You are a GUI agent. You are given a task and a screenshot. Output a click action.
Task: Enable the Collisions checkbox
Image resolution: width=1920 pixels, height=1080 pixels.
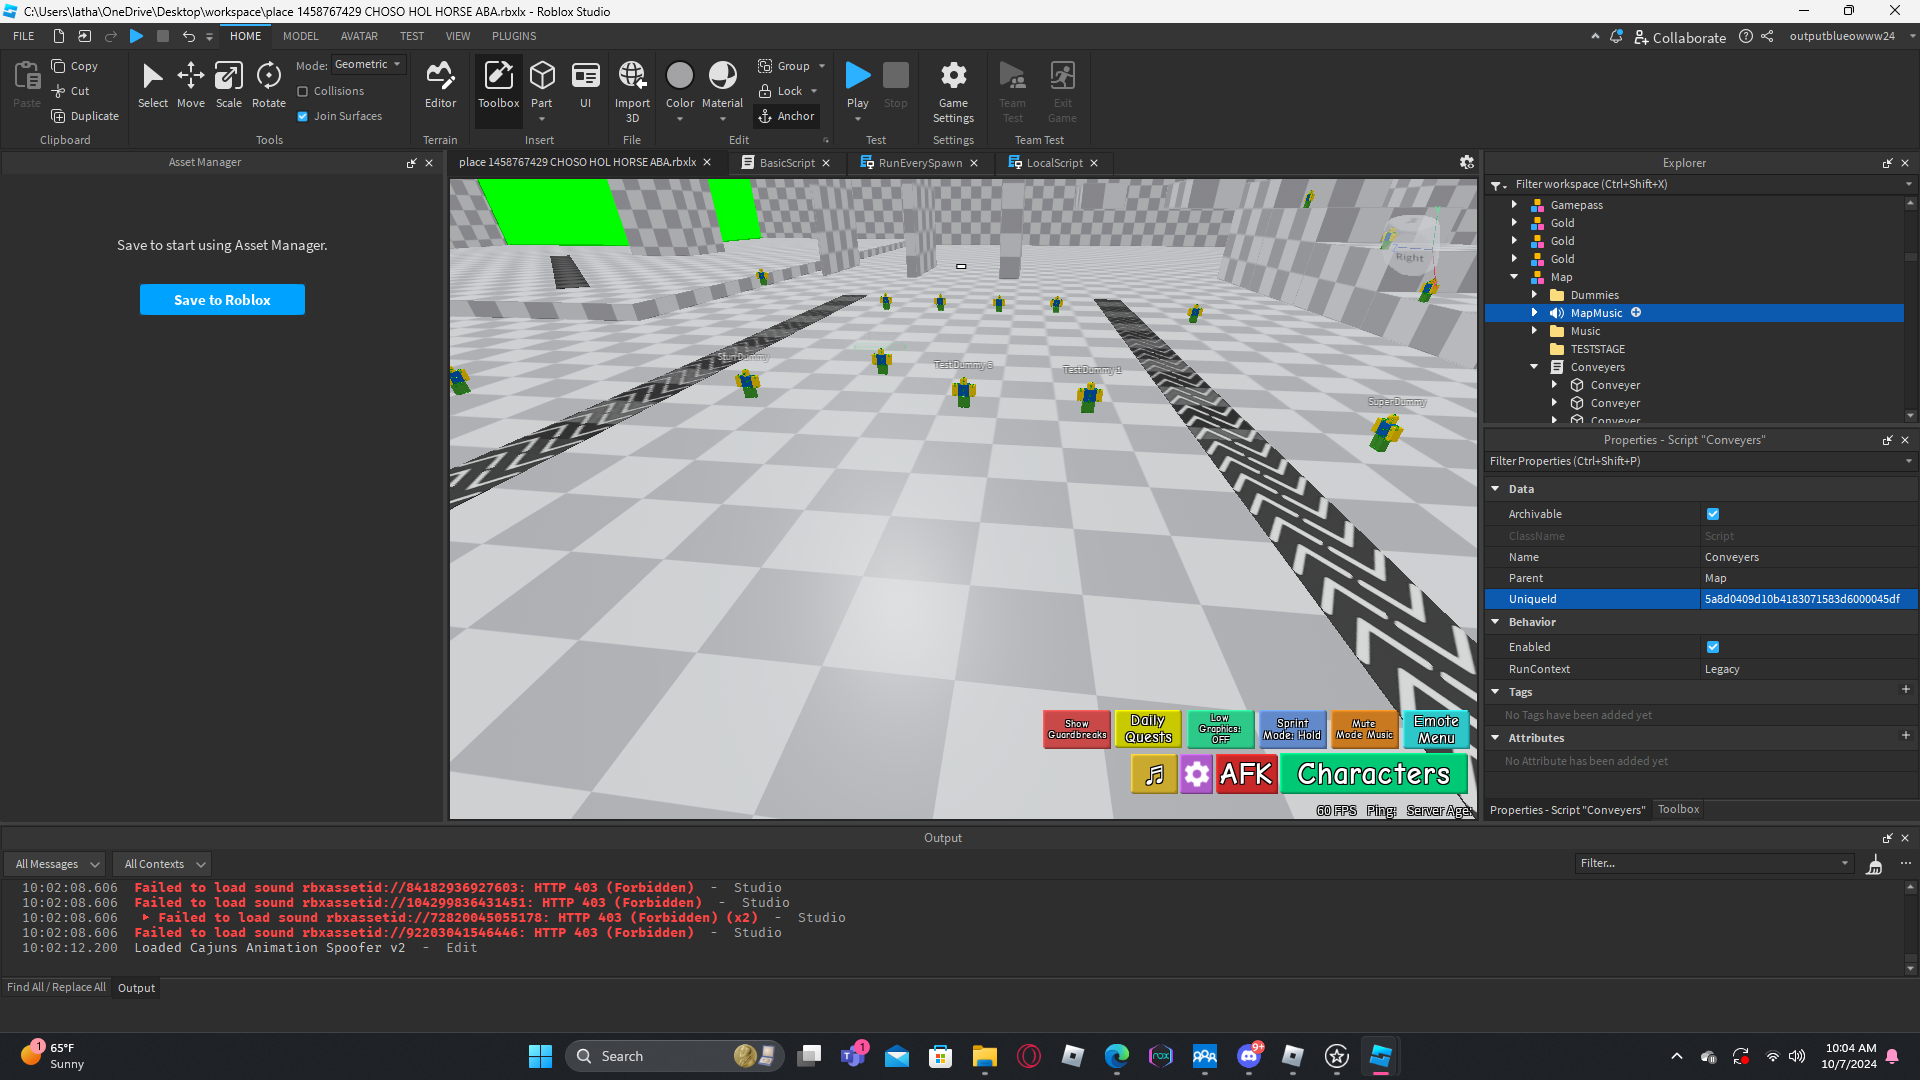(x=303, y=91)
